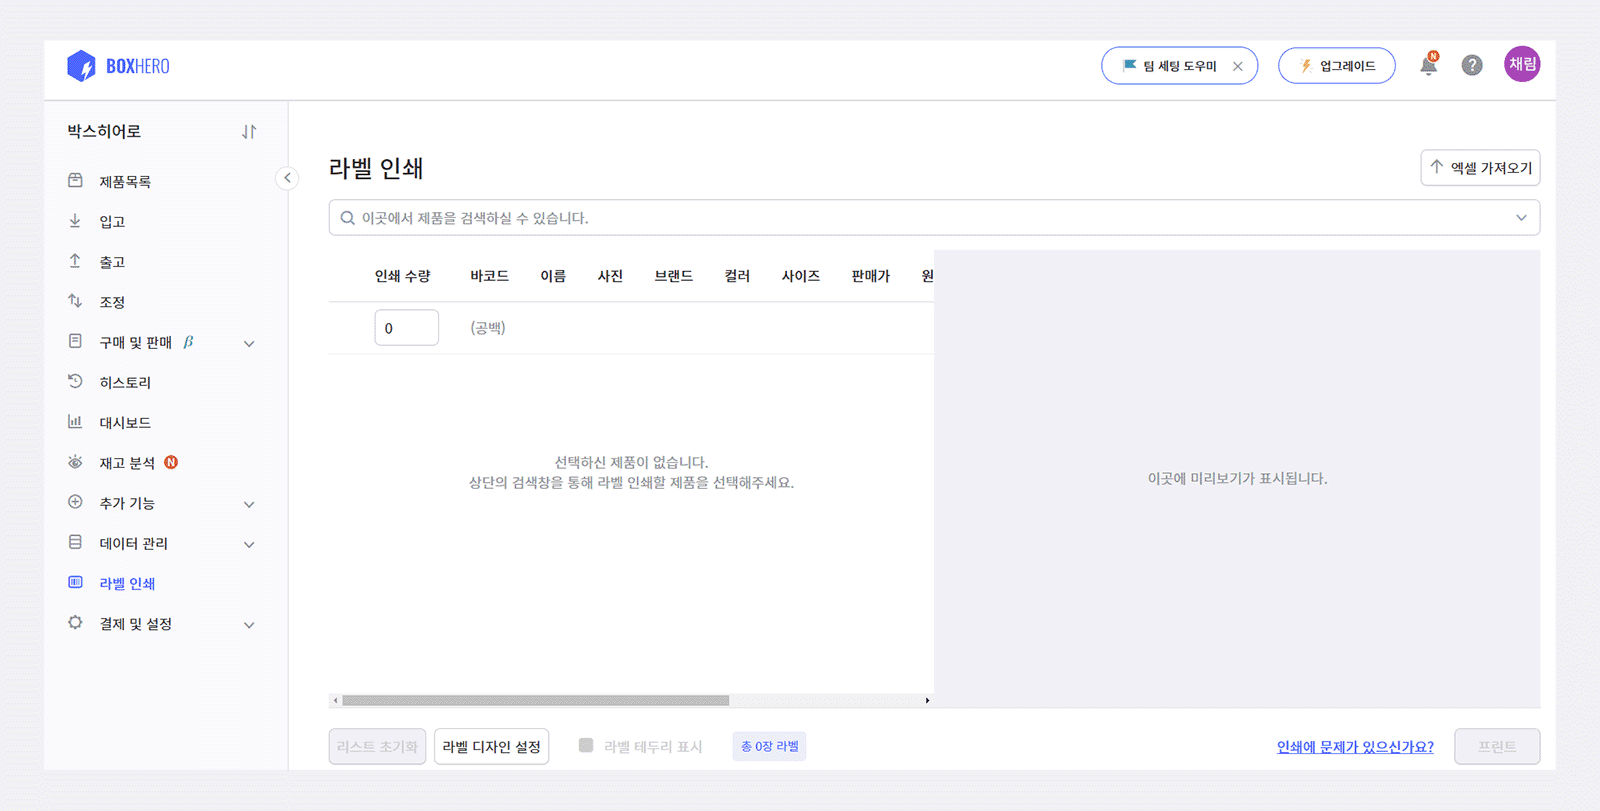Expand the 추가 기능 section

249,504
